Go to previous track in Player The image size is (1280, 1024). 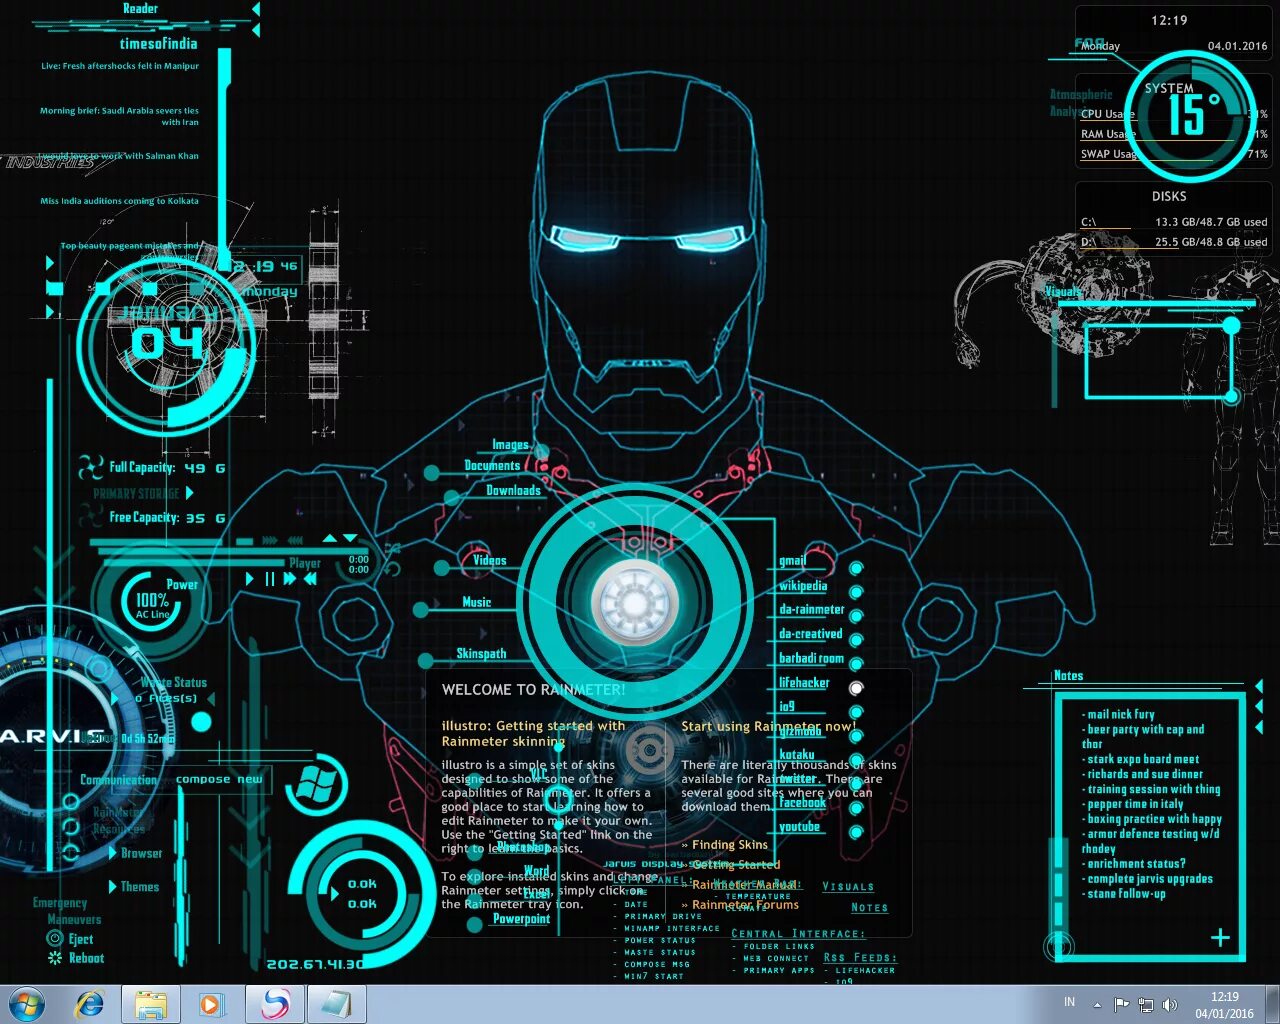pos(310,578)
